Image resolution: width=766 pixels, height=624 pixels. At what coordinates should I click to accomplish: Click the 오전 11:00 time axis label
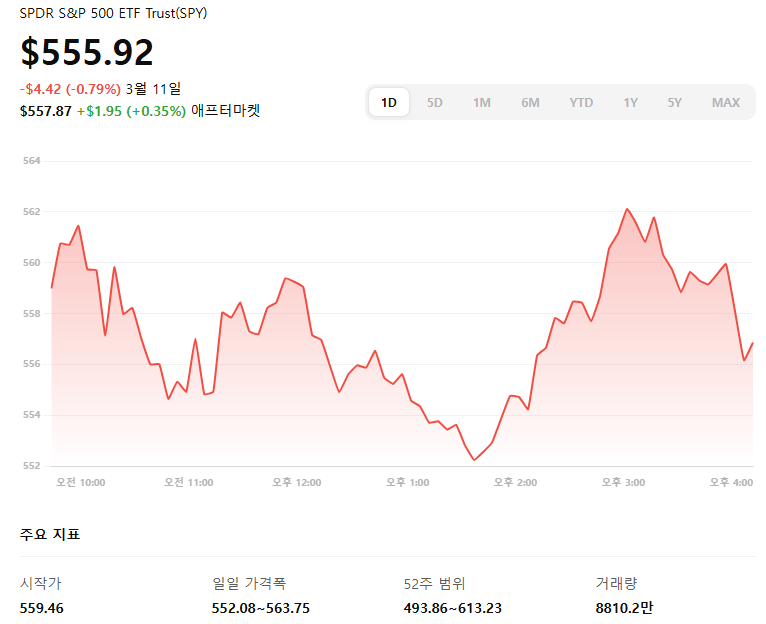(189, 482)
